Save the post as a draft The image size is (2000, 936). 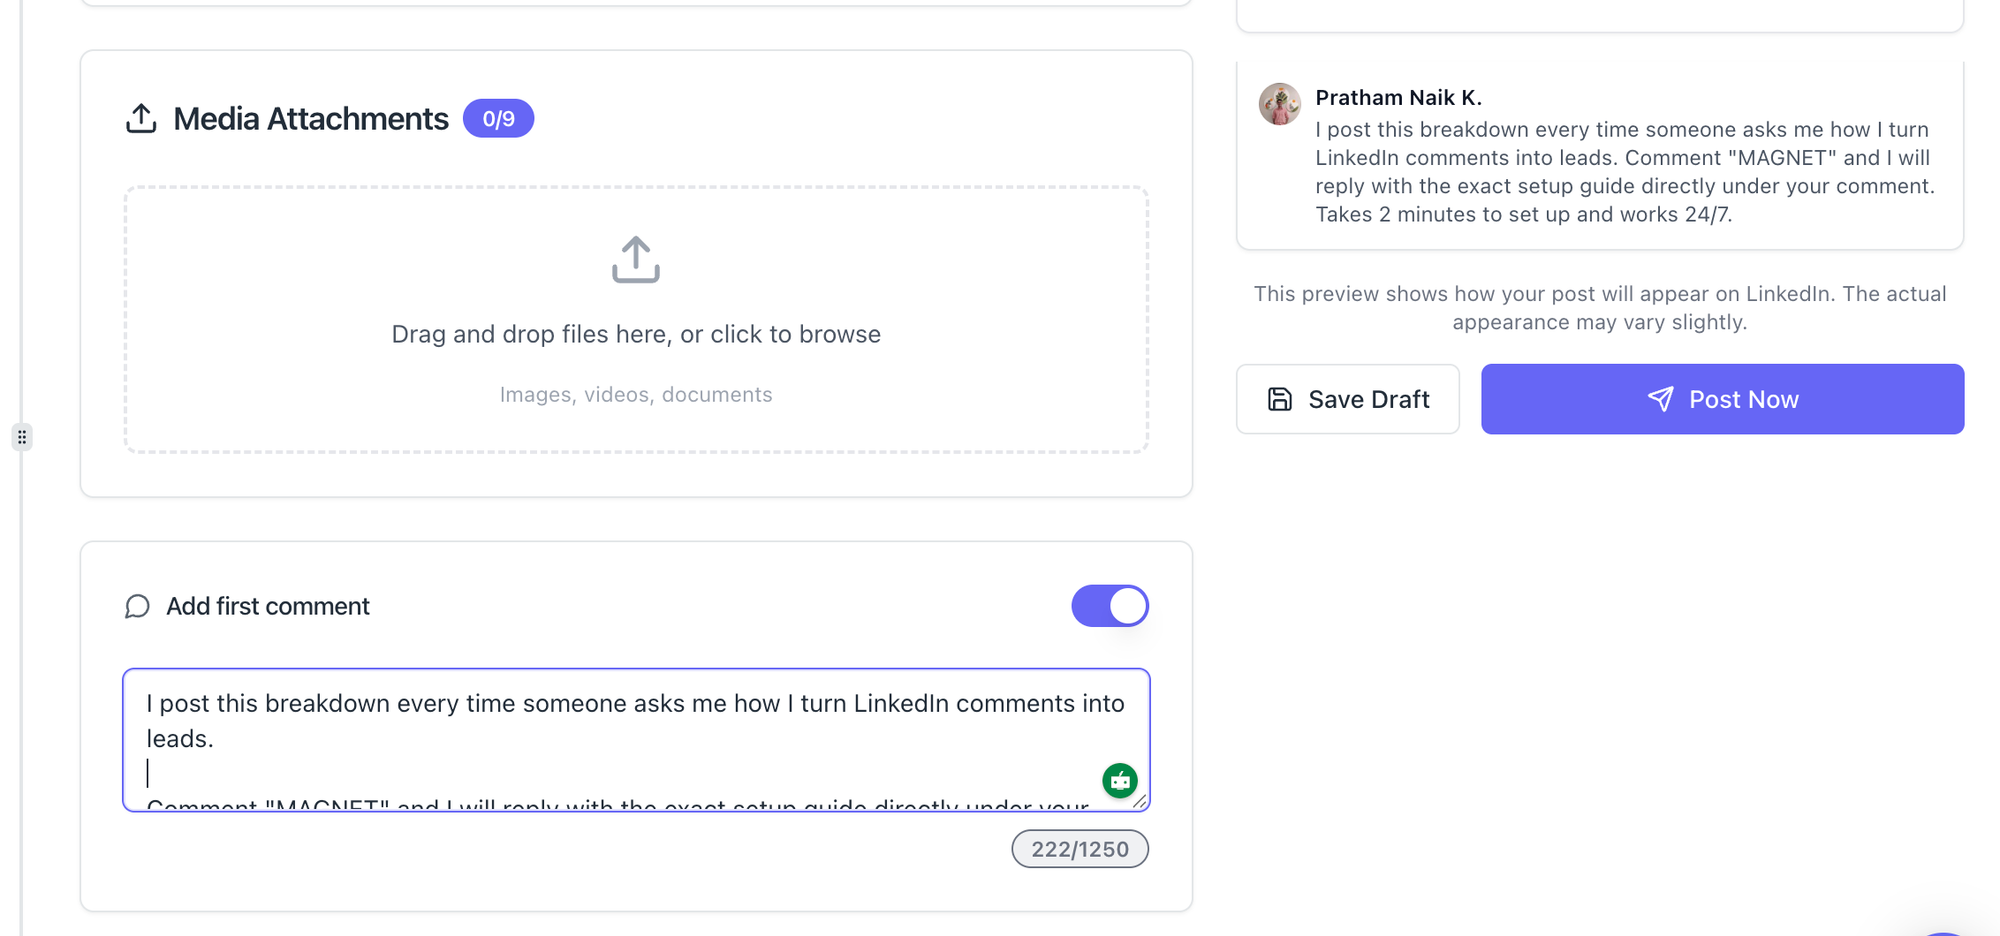coord(1347,399)
